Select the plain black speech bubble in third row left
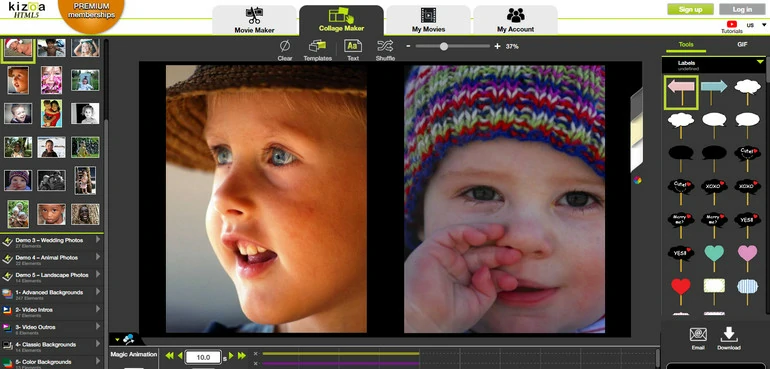Image resolution: width=770 pixels, height=369 pixels. pos(681,158)
